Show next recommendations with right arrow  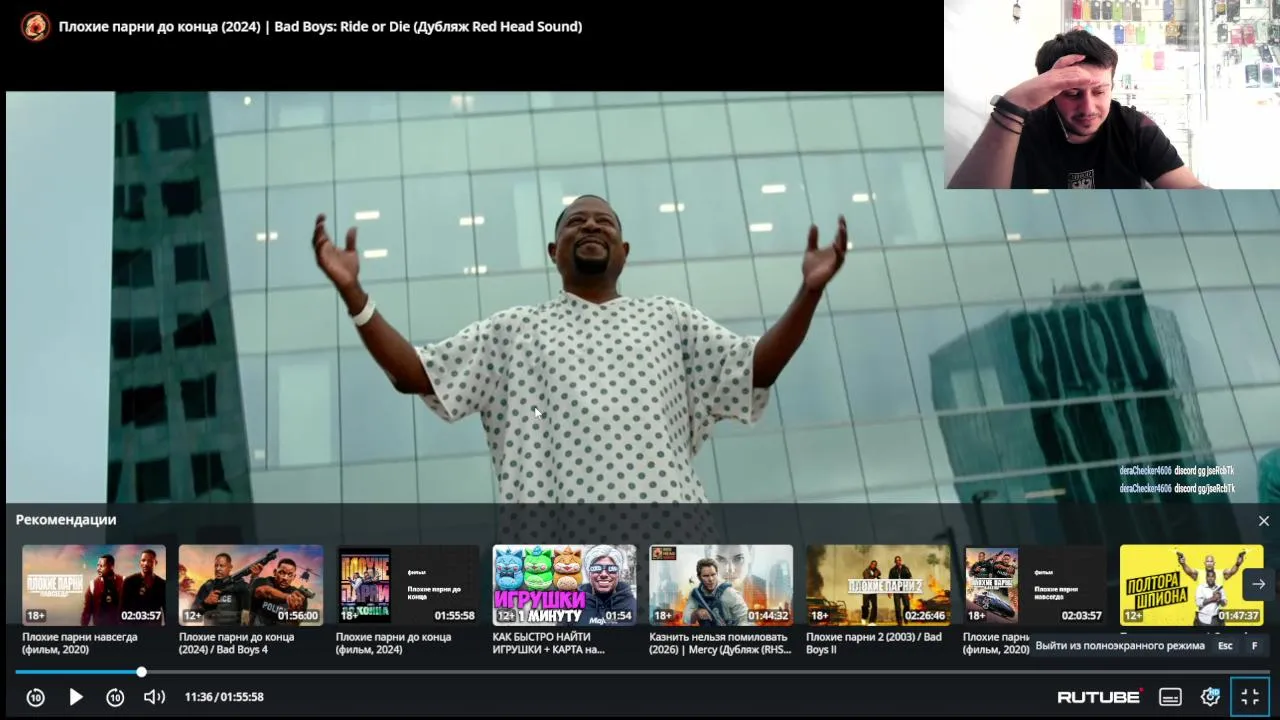click(x=1259, y=584)
